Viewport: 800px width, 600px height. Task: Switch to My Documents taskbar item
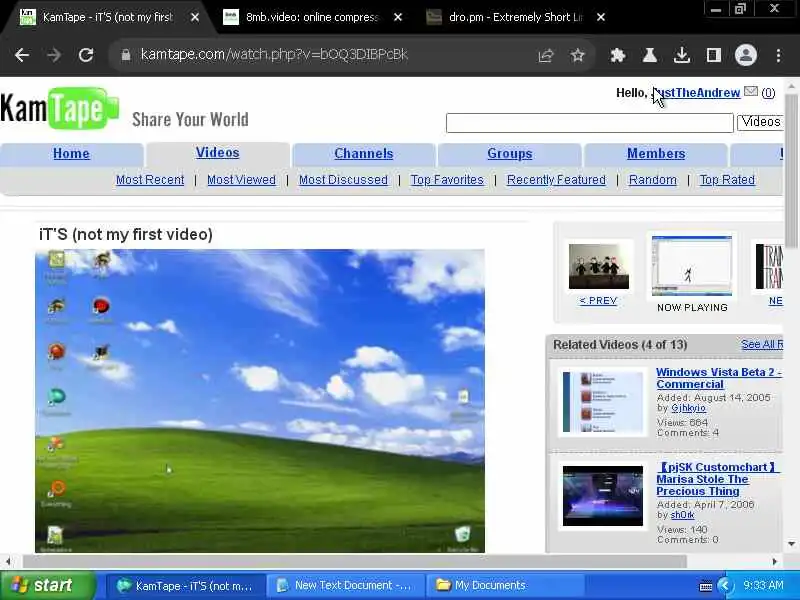506,585
